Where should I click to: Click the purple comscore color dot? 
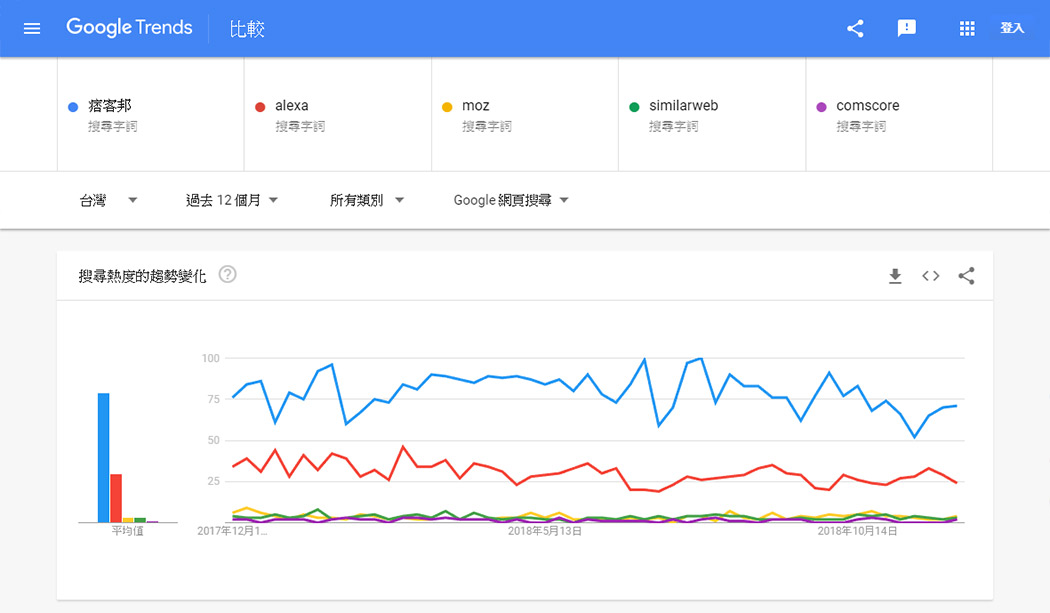(822, 107)
